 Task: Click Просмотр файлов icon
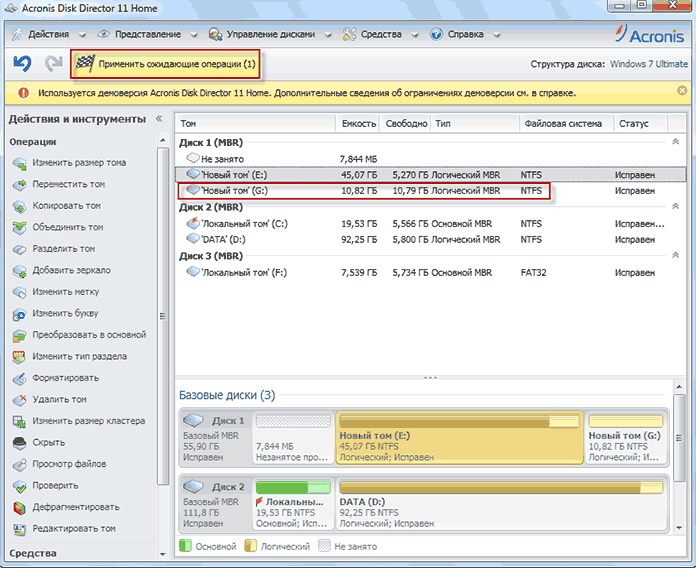tap(19, 464)
